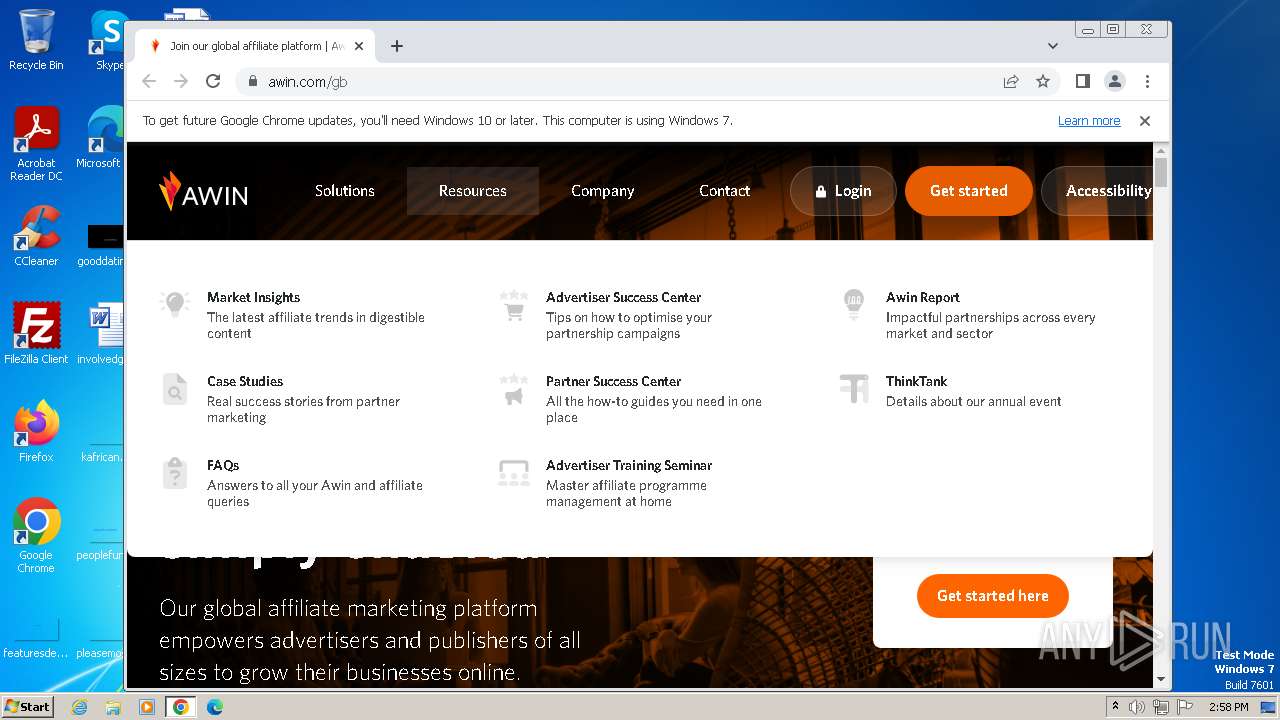View site information lock icon

tap(252, 82)
